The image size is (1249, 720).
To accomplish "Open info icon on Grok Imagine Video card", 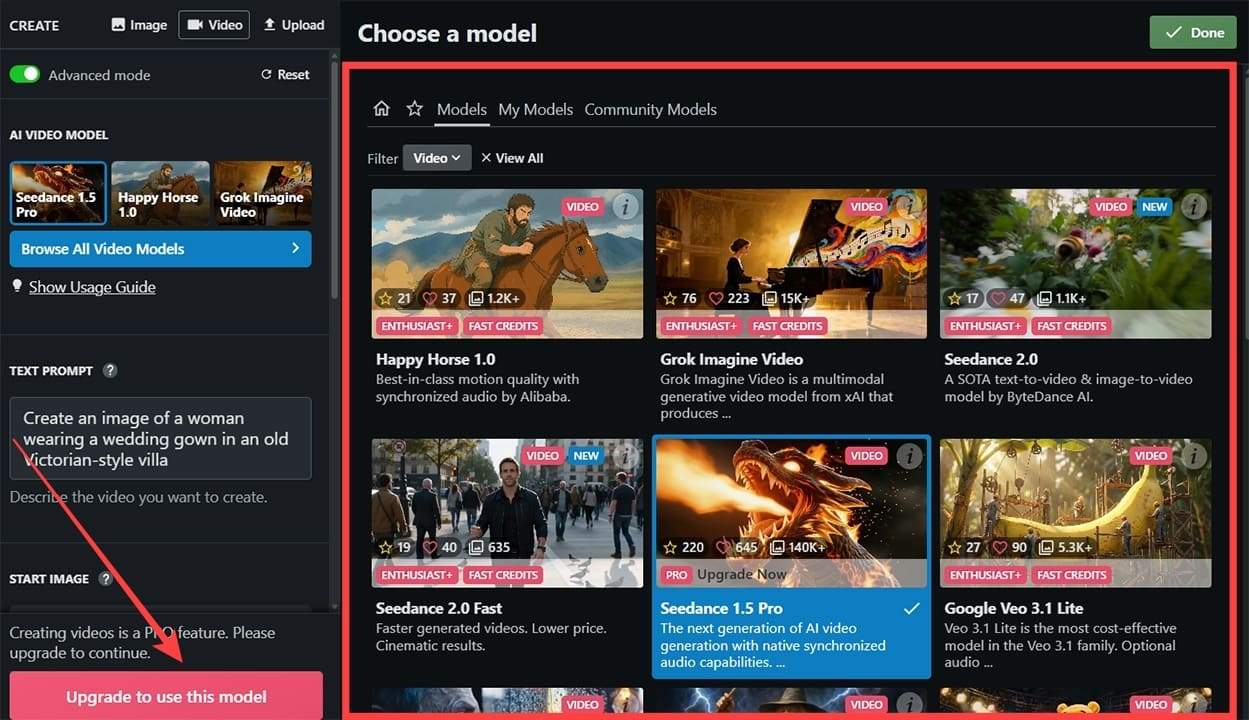I will point(909,207).
